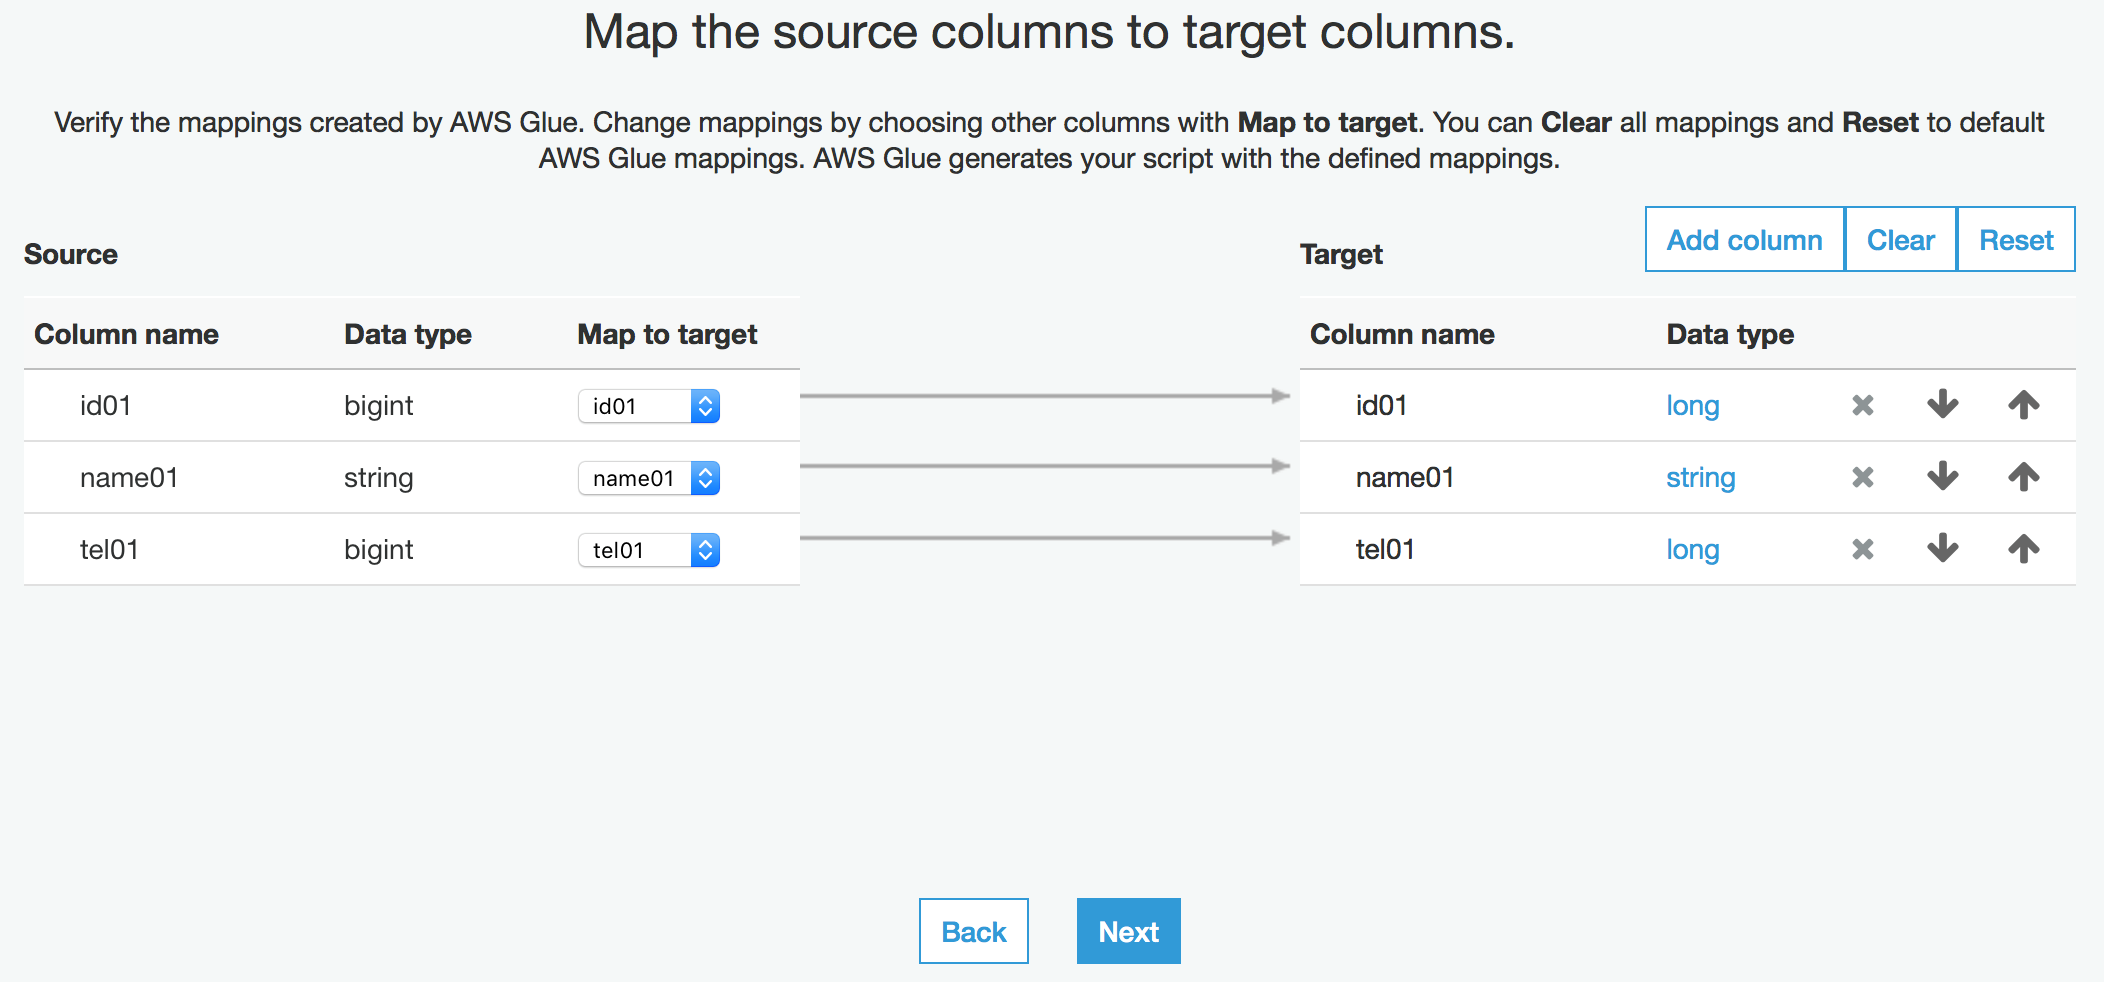Screen dimensions: 2104x982
Task: Move tel01 target column down
Action: click(x=1942, y=549)
